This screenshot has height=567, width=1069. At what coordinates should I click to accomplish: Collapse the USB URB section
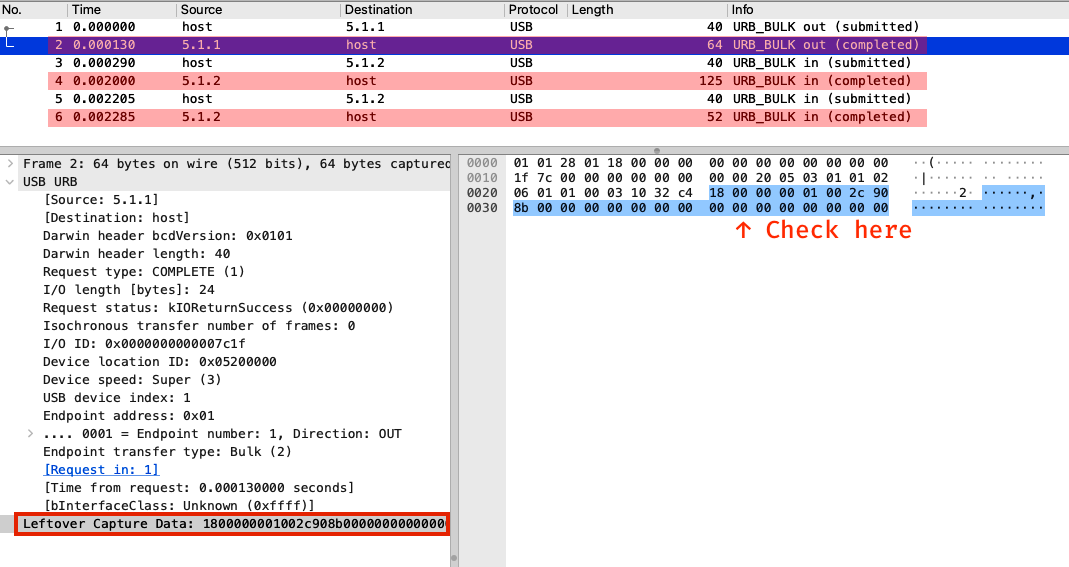pos(10,182)
